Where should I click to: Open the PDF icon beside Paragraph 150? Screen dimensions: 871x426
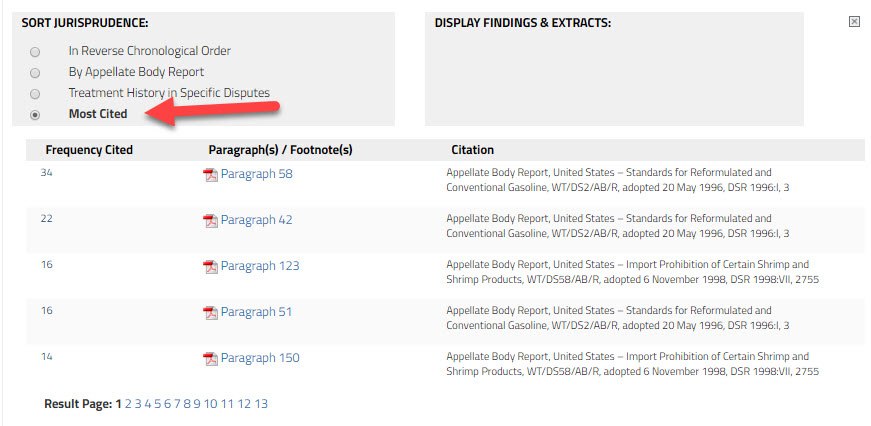pos(211,359)
